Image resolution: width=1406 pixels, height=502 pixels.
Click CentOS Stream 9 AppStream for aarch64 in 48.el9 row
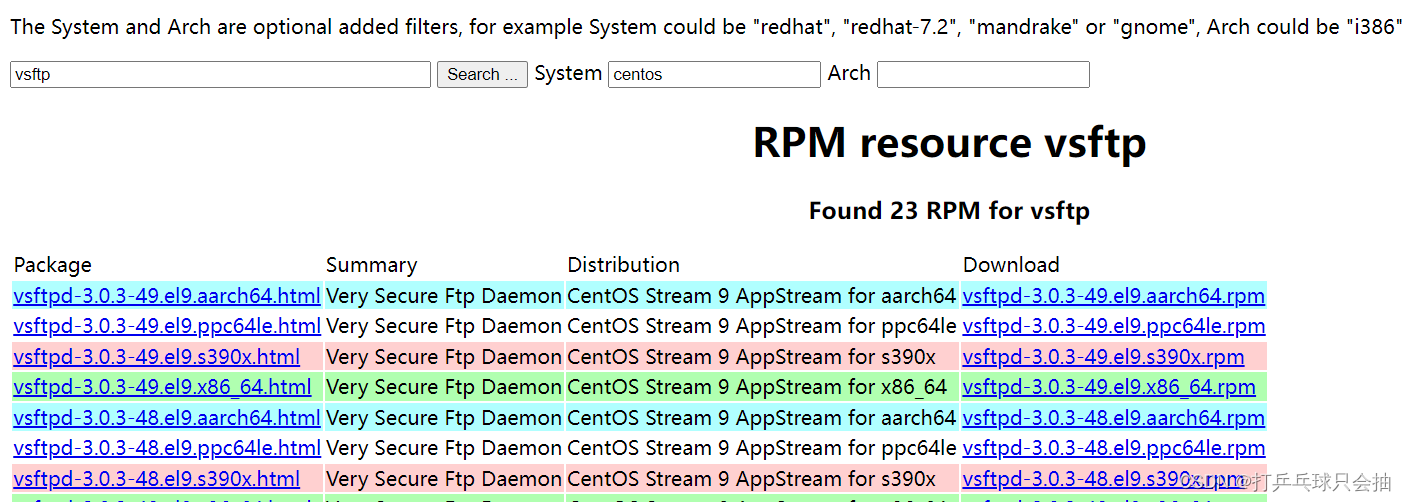(762, 417)
